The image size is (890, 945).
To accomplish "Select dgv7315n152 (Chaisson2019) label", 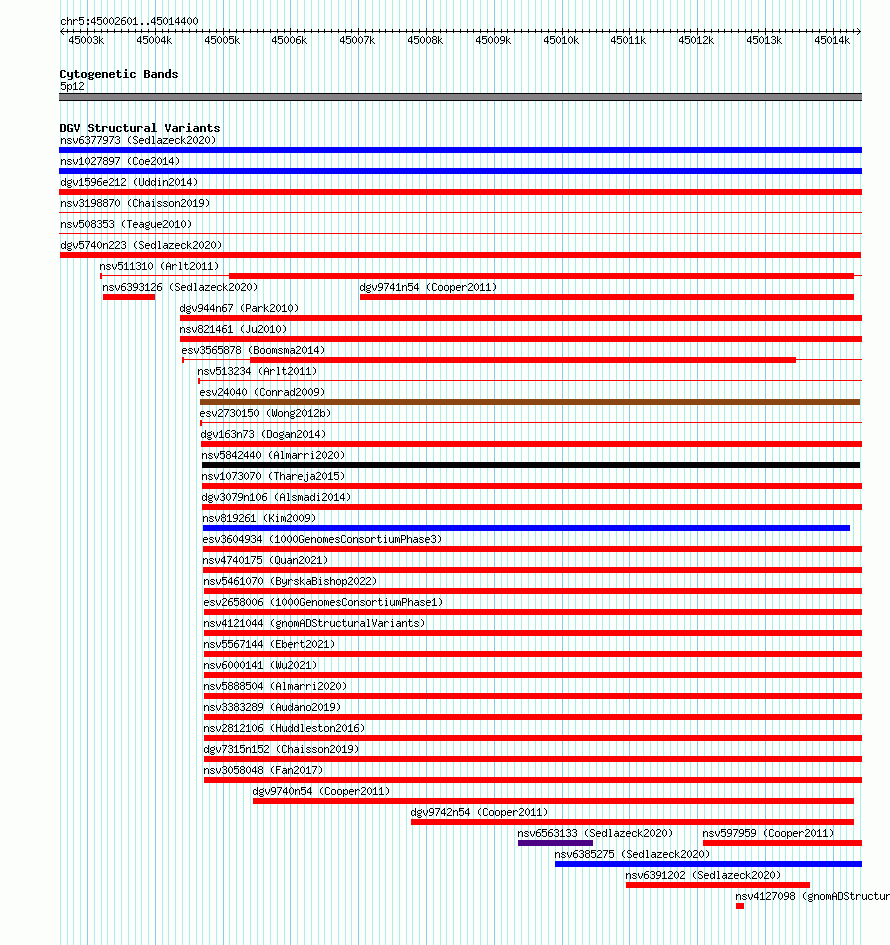I will pos(281,750).
